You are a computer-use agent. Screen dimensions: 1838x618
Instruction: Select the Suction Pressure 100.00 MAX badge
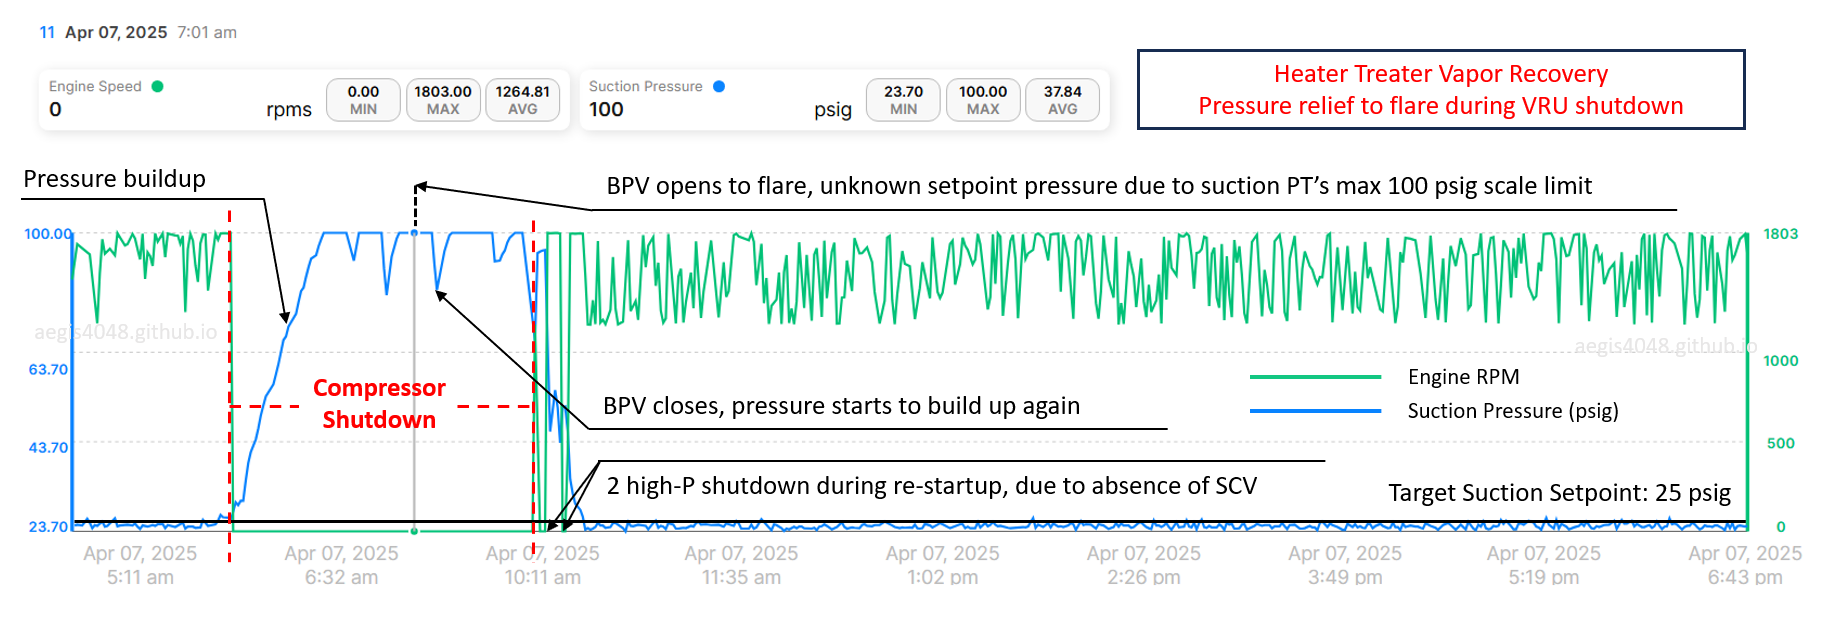point(983,100)
